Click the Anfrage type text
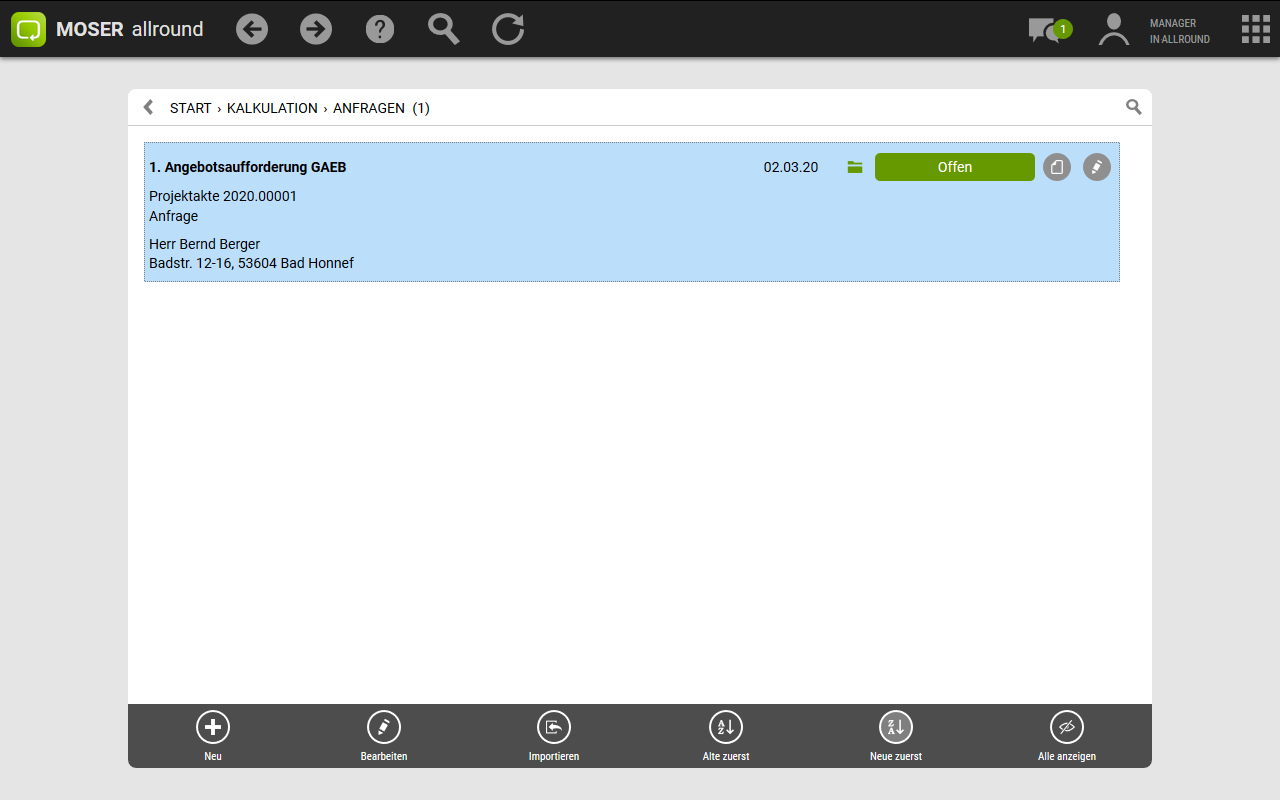The width and height of the screenshot is (1280, 800). (174, 216)
